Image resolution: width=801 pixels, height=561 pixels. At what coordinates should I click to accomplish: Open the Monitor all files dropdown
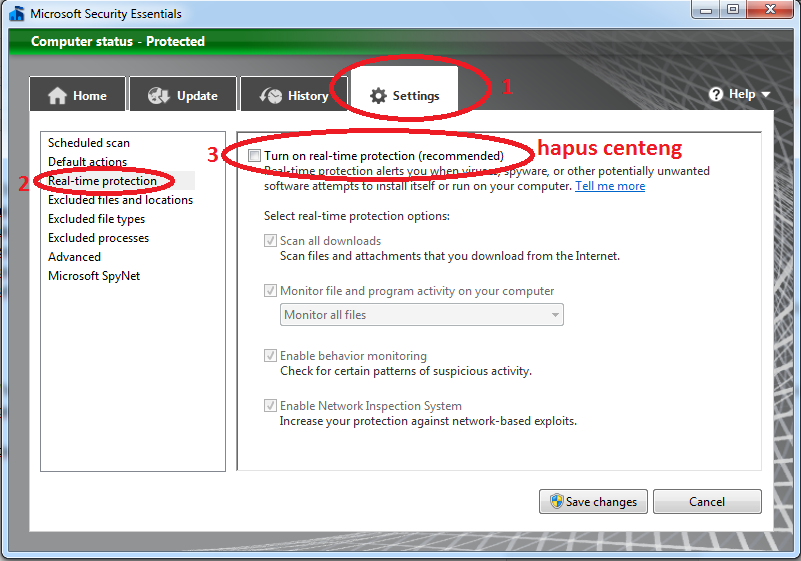tap(421, 315)
